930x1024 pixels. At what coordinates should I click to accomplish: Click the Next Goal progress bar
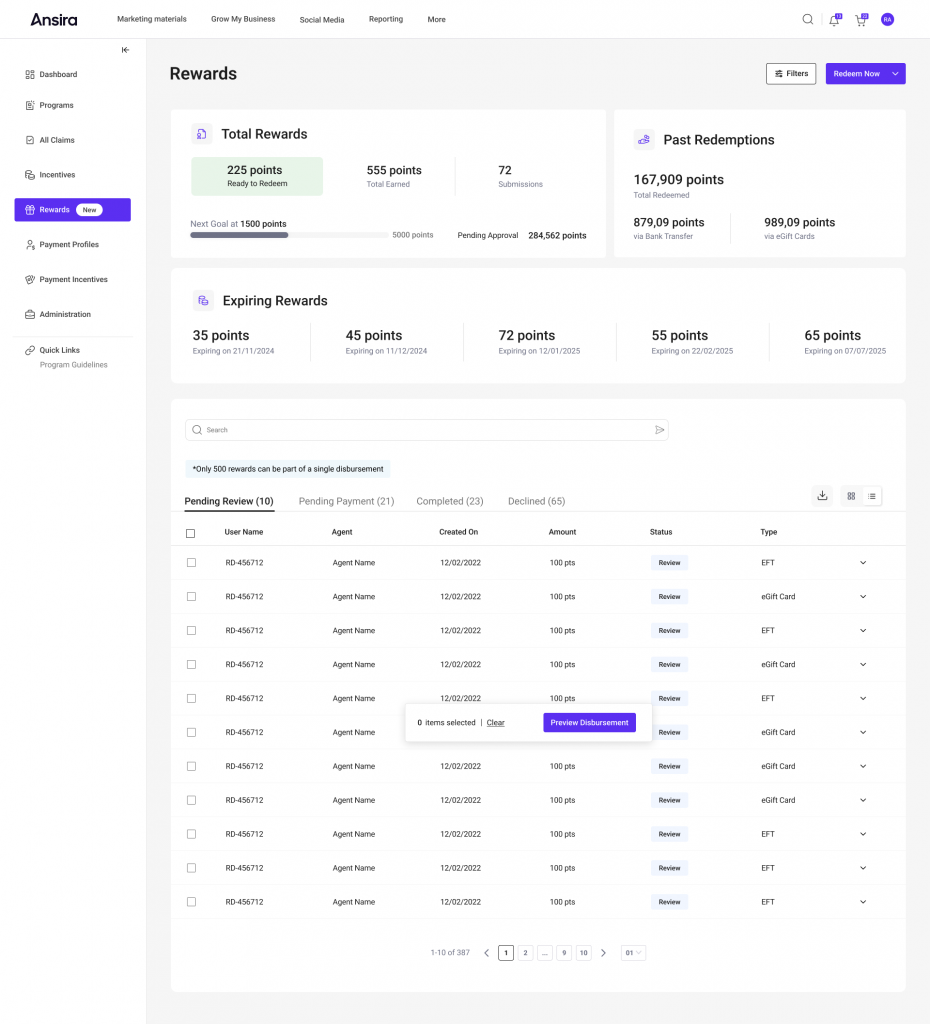click(x=289, y=235)
